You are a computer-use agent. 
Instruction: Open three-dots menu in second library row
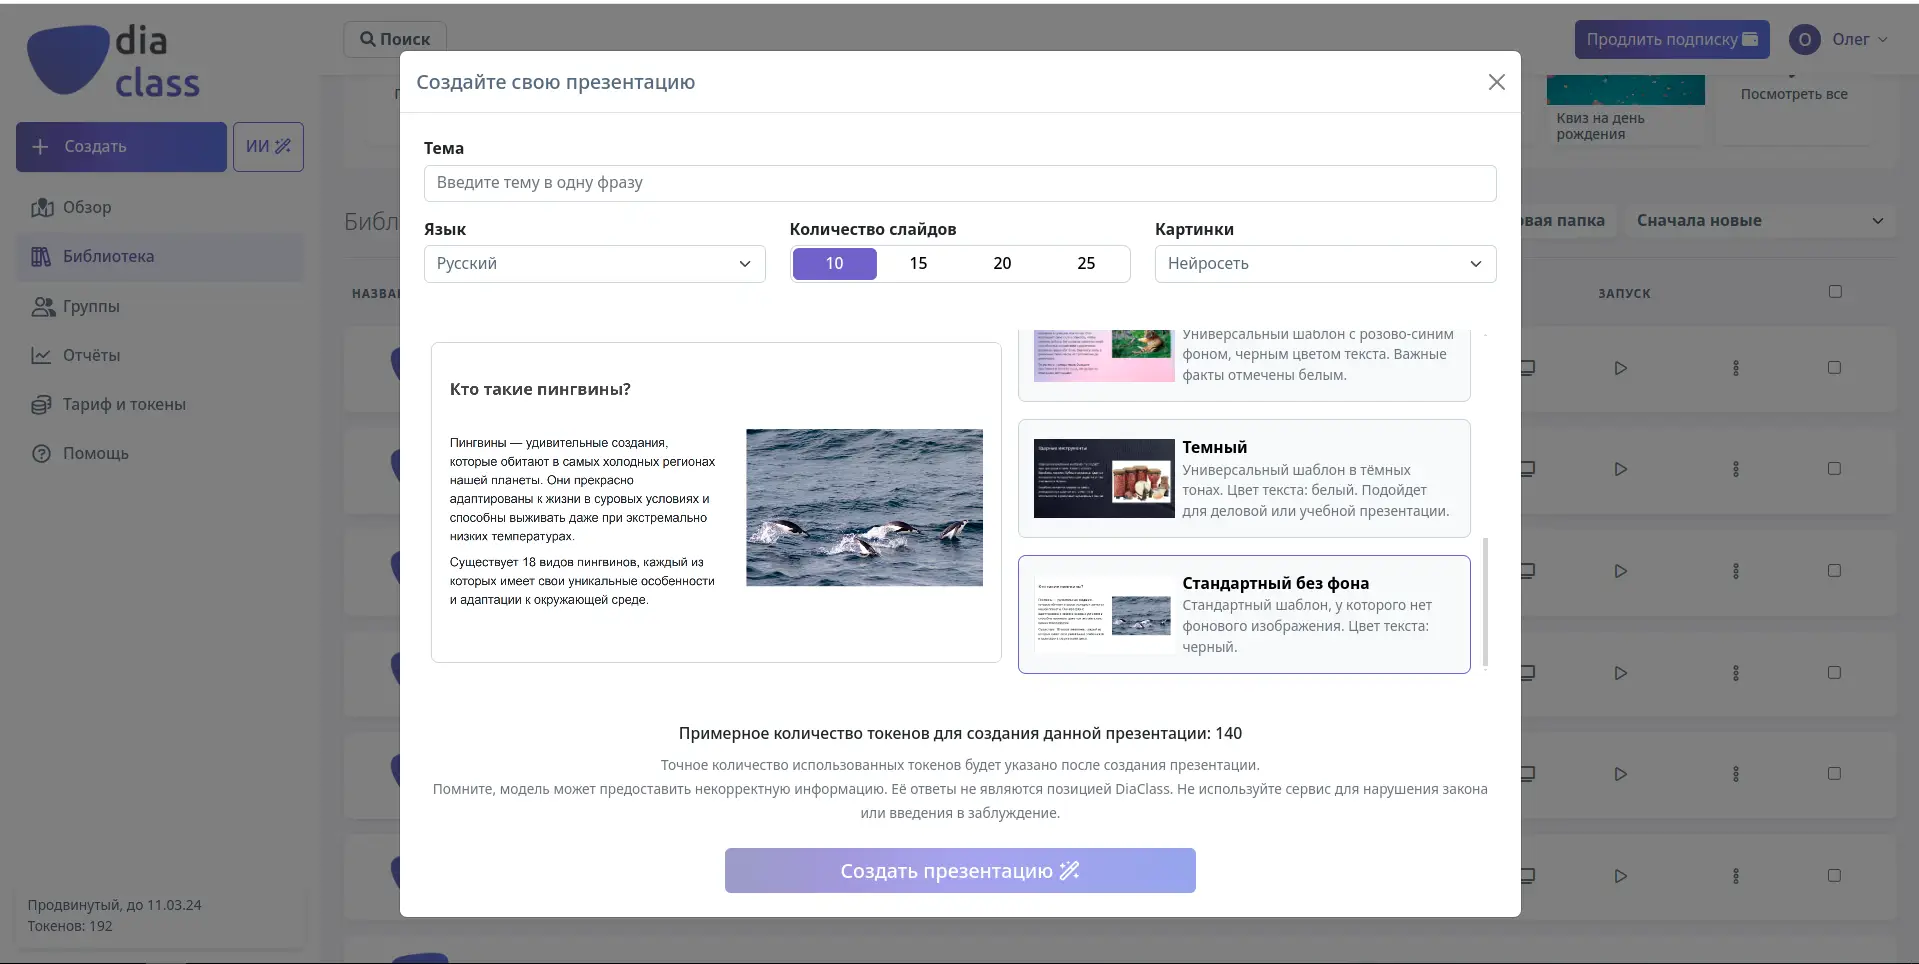[x=1736, y=470]
